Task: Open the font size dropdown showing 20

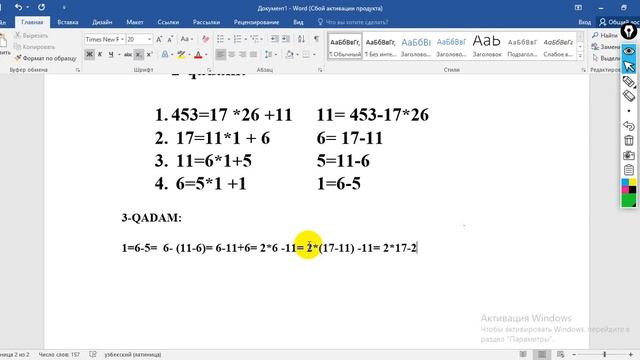Action: click(149, 39)
